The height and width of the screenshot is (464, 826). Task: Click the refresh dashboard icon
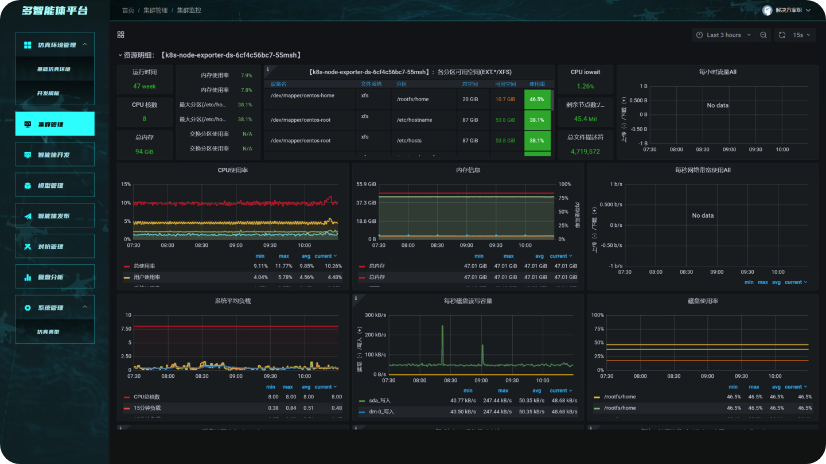[781, 35]
